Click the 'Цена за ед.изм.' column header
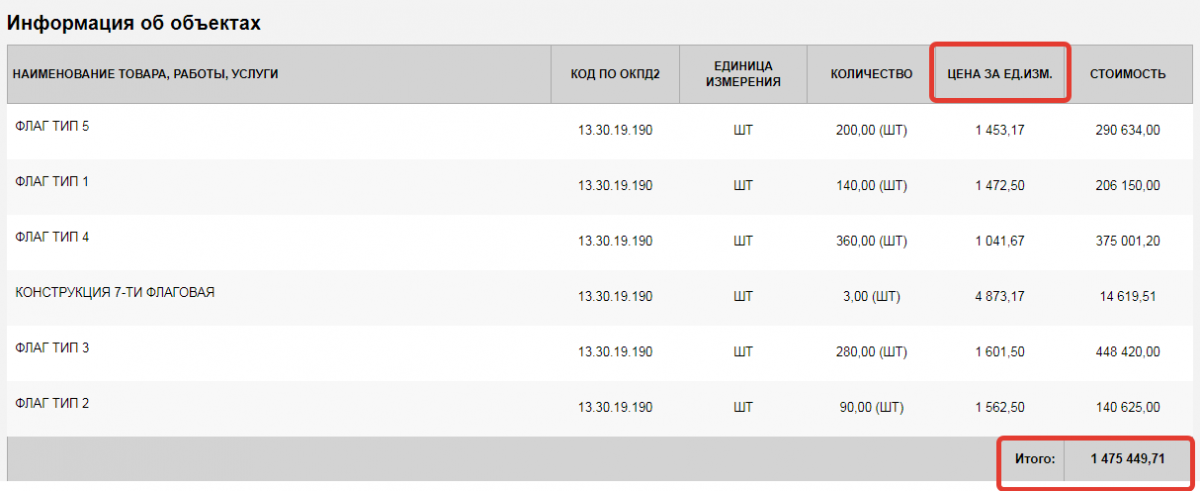1200x491 pixels. 1003,74
